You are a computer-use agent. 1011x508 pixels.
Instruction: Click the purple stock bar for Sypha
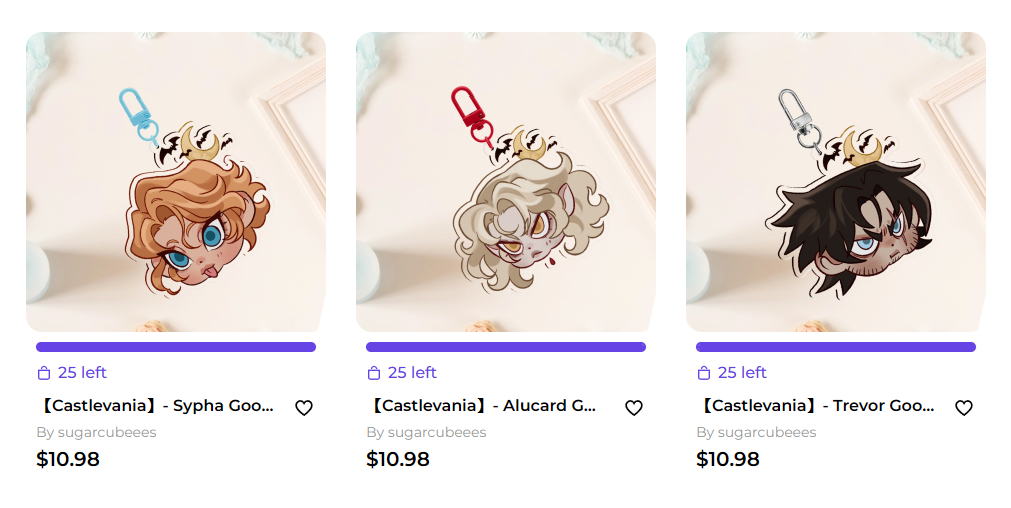(x=176, y=347)
